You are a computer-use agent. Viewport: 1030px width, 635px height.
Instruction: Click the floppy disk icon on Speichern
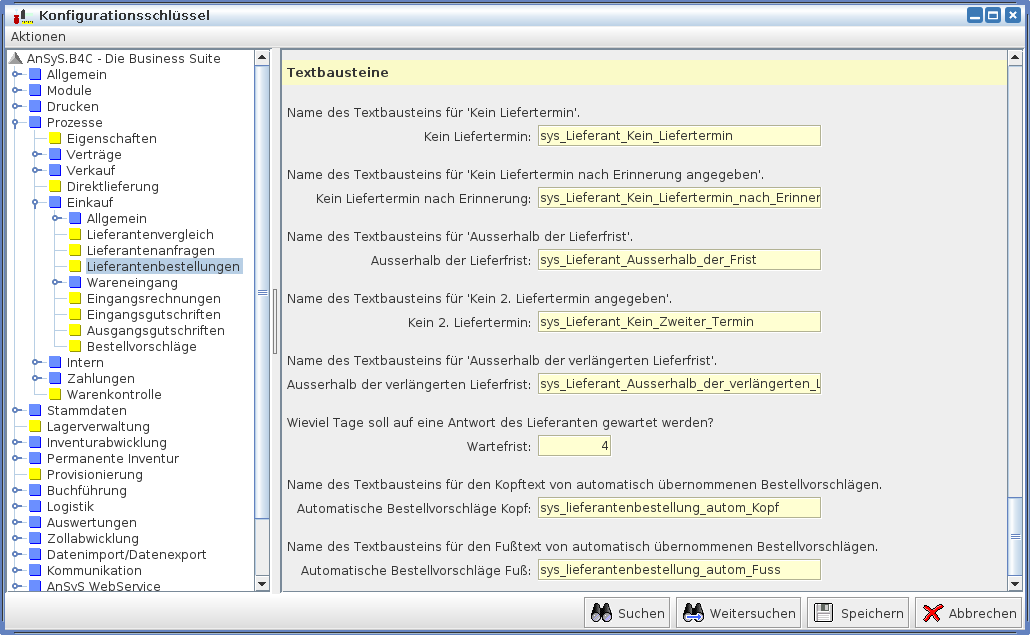point(822,614)
